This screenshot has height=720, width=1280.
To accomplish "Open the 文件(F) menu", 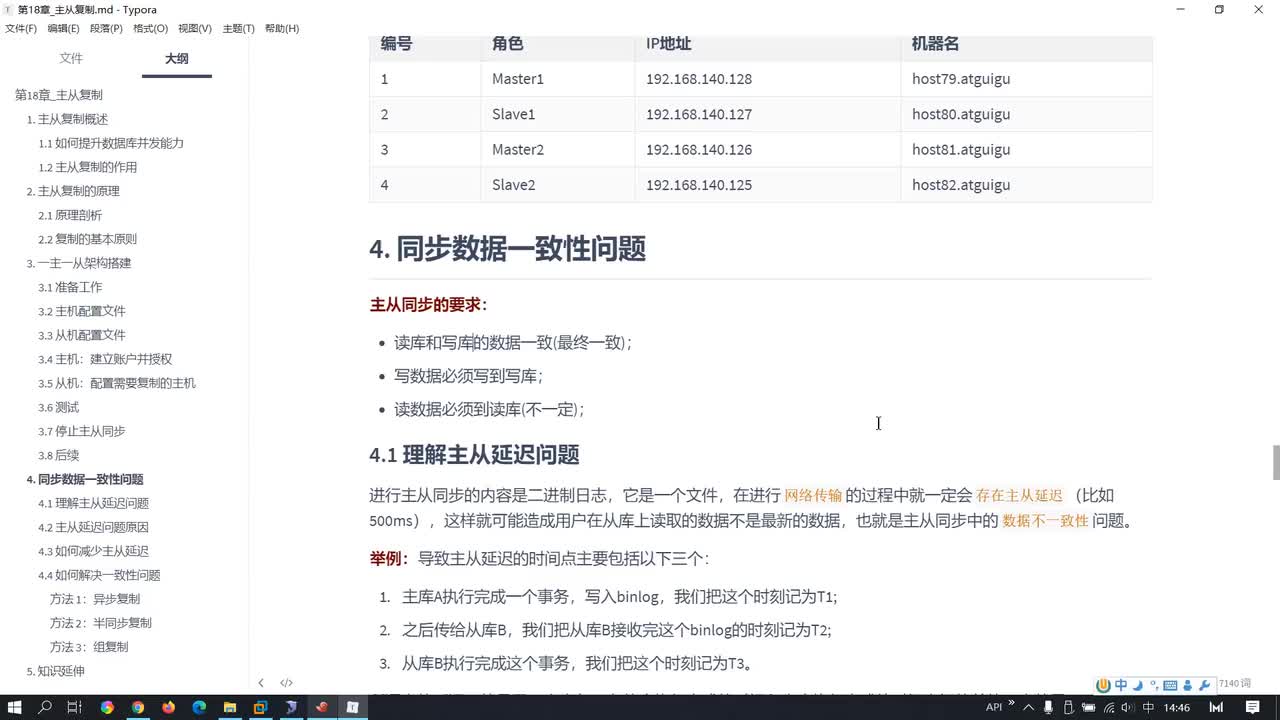I will click(x=21, y=28).
